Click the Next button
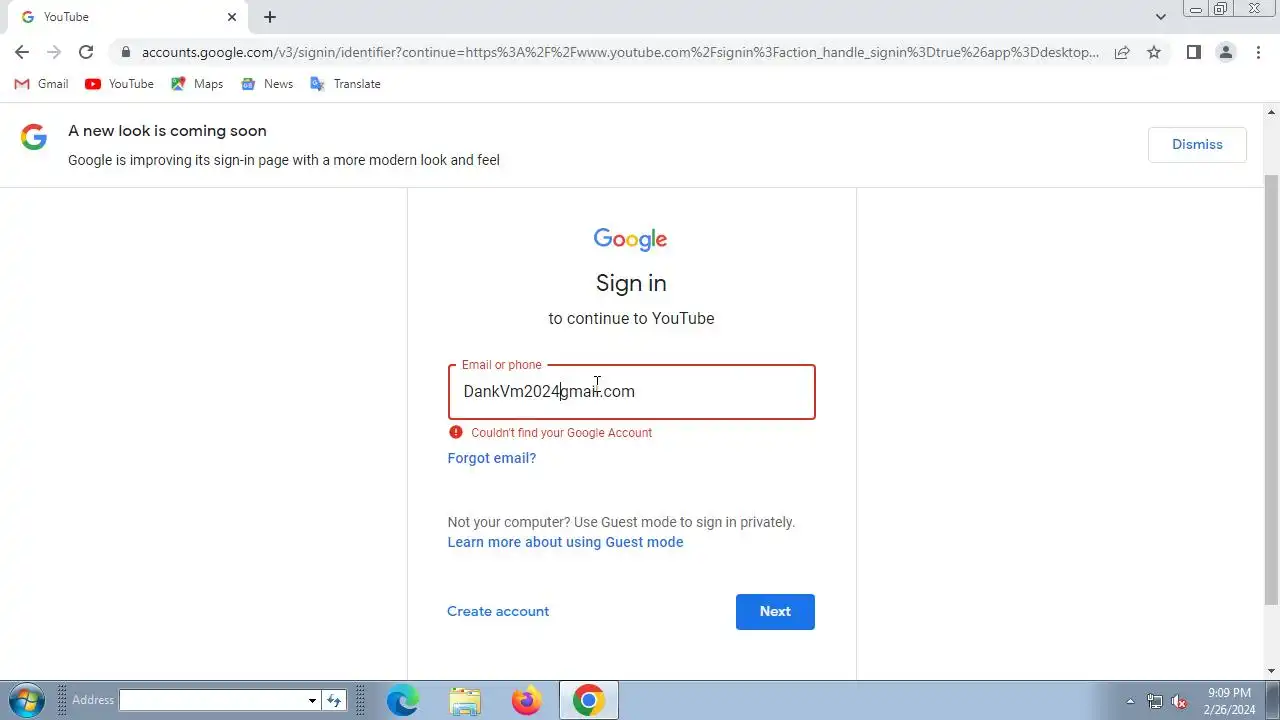This screenshot has height=720, width=1280. click(x=775, y=612)
